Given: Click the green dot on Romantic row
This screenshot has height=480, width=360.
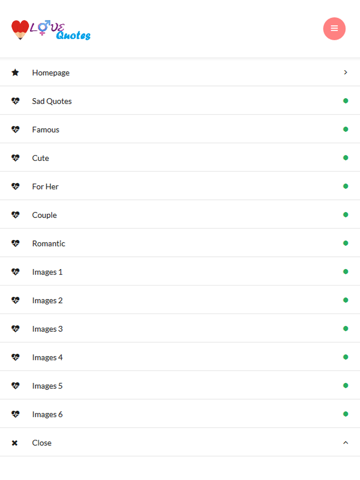Looking at the screenshot, I should [346, 243].
